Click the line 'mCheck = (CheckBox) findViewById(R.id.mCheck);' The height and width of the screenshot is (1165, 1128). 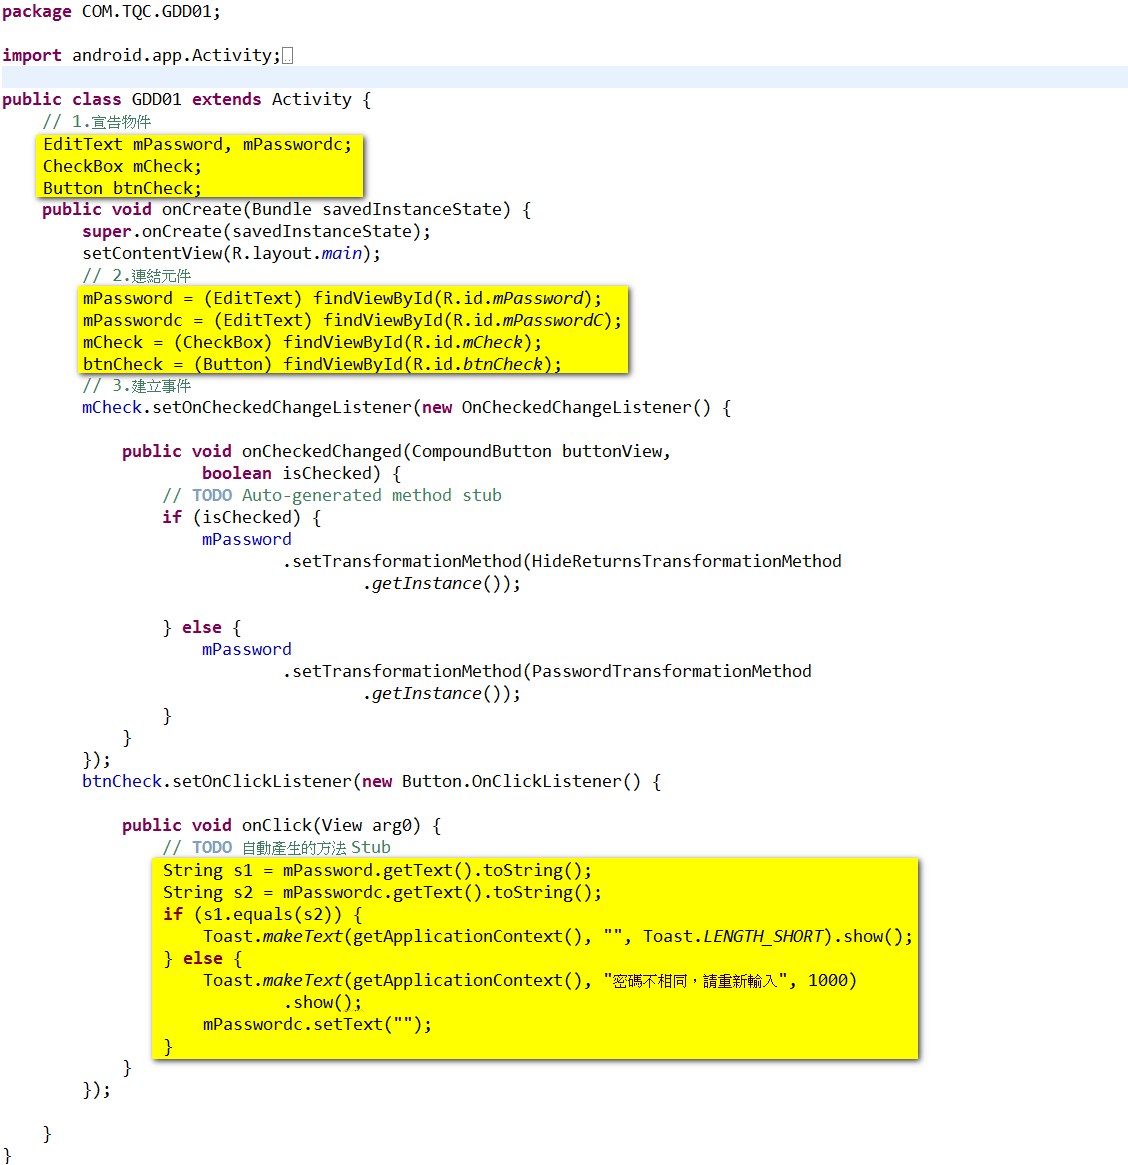click(312, 343)
